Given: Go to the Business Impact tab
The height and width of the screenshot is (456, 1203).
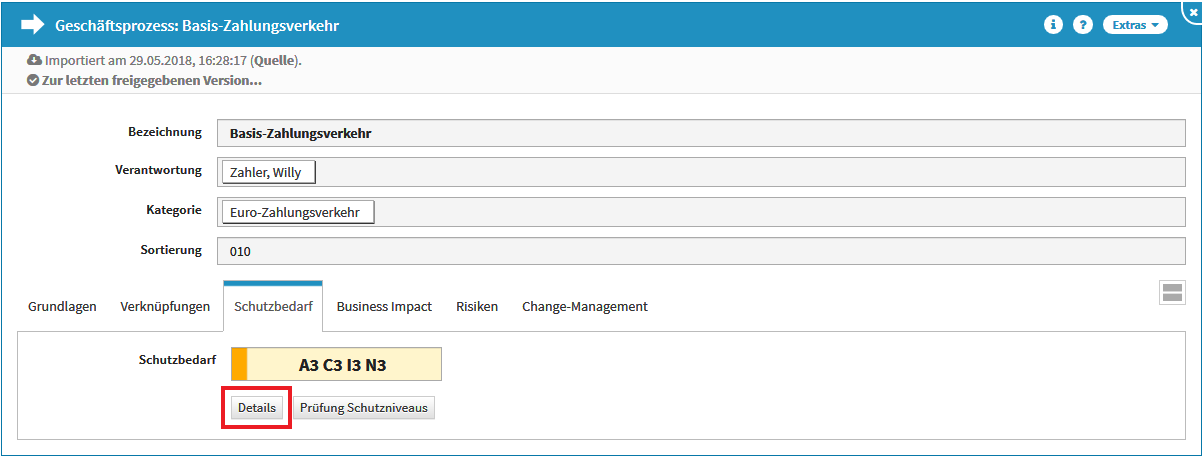Looking at the screenshot, I should [384, 307].
